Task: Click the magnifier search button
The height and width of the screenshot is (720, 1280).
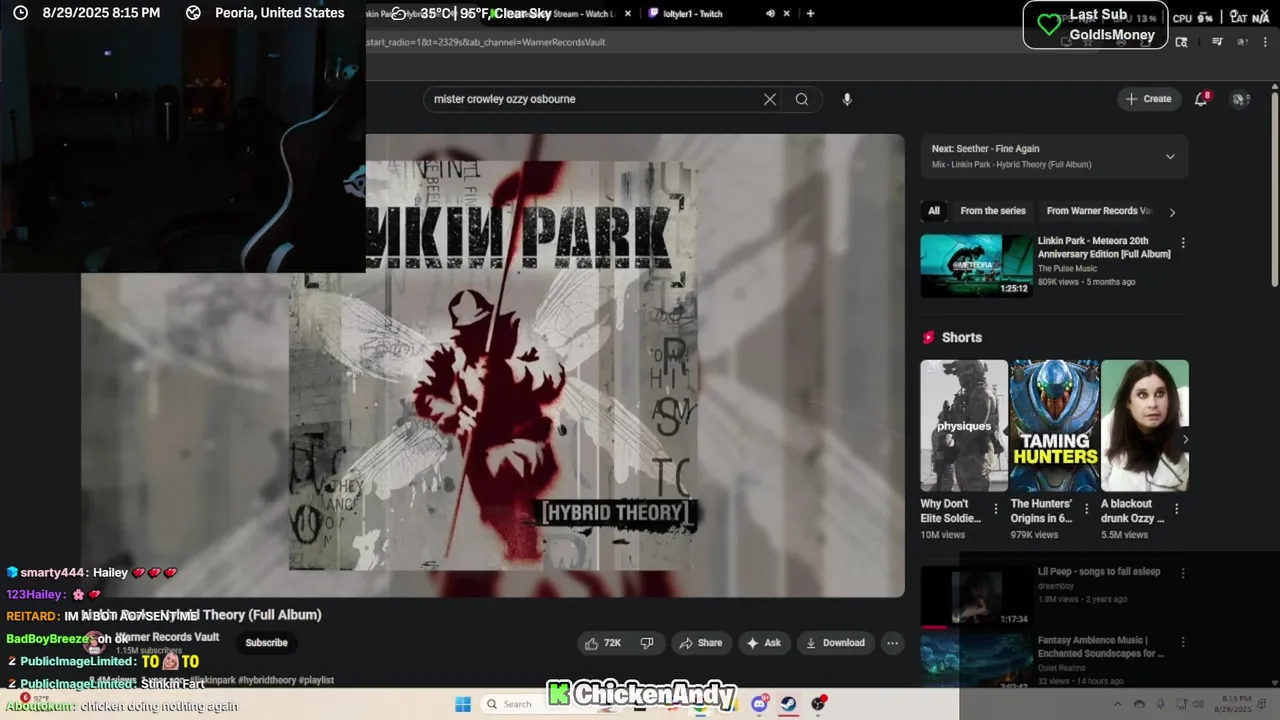Action: tap(802, 99)
